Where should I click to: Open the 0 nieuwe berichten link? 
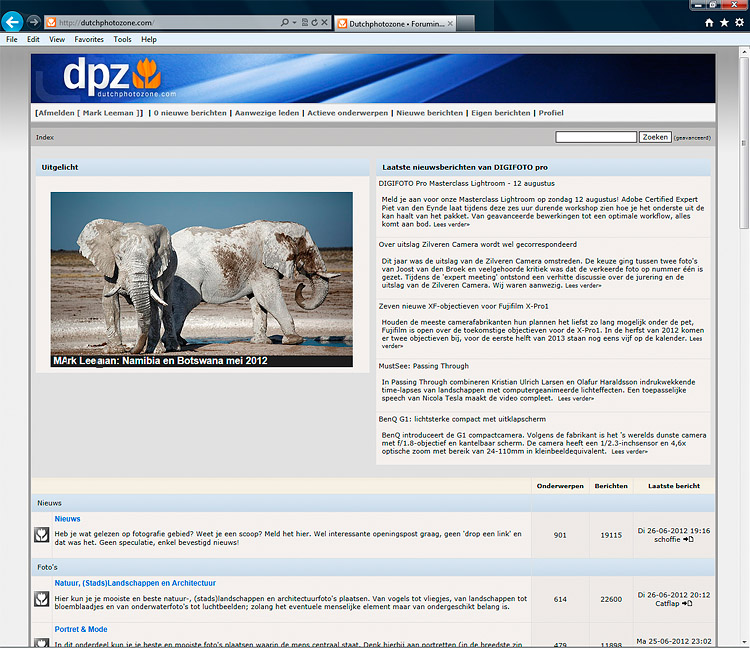[x=190, y=113]
